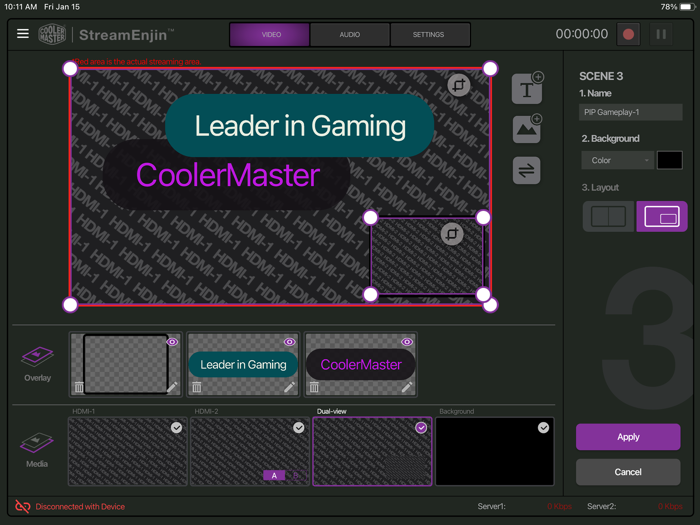
Task: Click the Media layers icon
Action: 37,442
